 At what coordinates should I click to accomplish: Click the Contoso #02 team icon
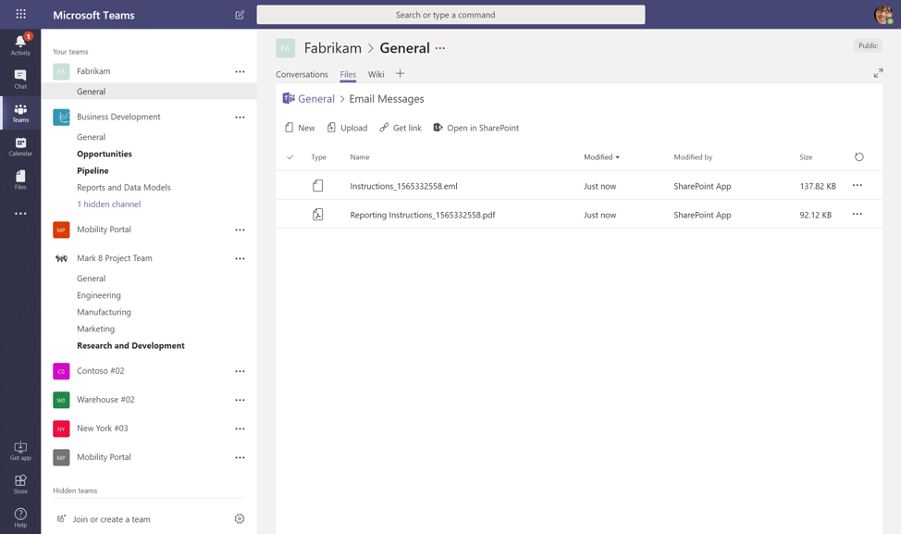coord(62,371)
